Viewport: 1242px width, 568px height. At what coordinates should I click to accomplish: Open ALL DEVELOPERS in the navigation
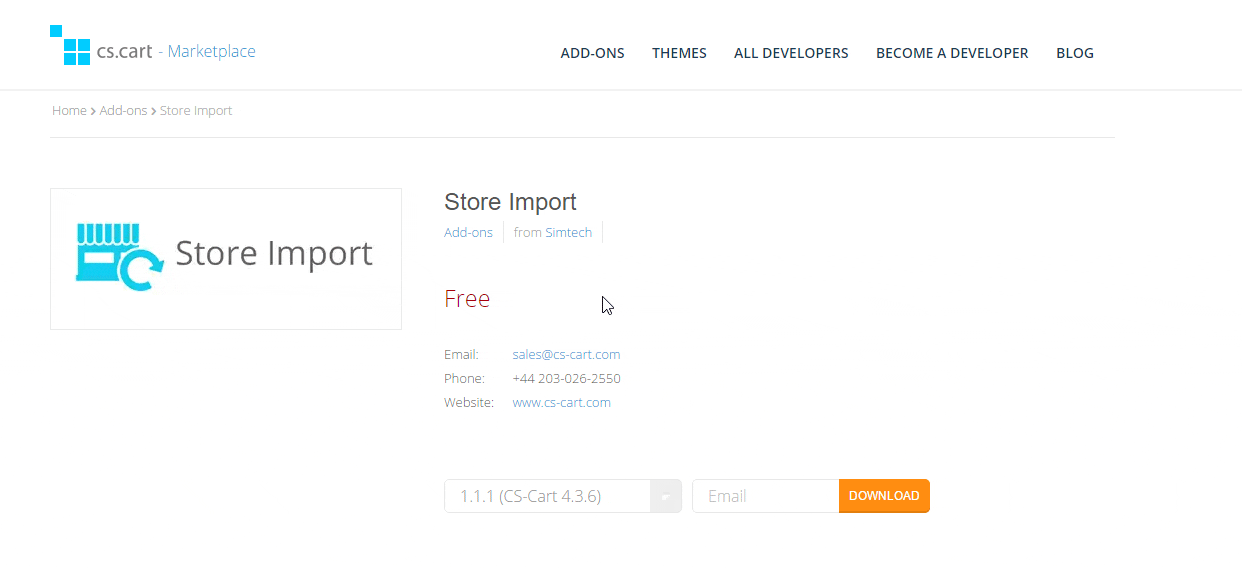(791, 53)
